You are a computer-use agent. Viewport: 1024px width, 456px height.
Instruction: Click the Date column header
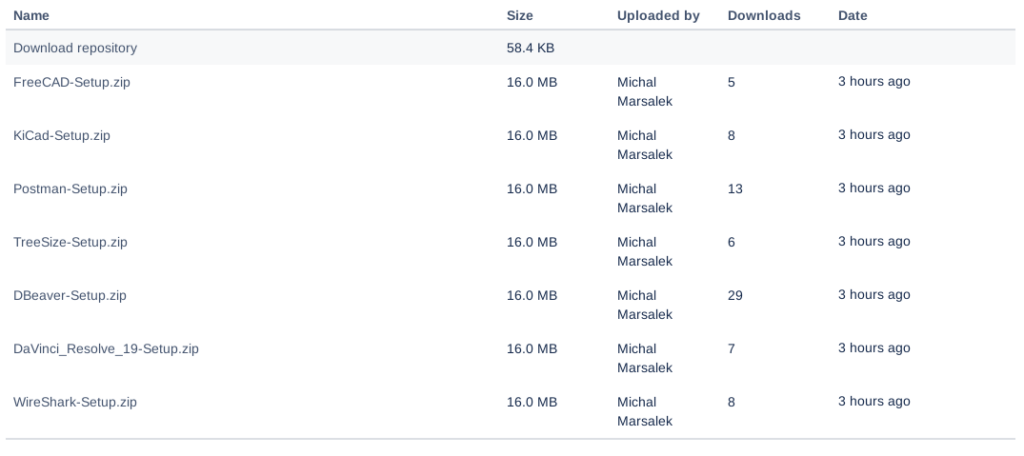pos(852,16)
